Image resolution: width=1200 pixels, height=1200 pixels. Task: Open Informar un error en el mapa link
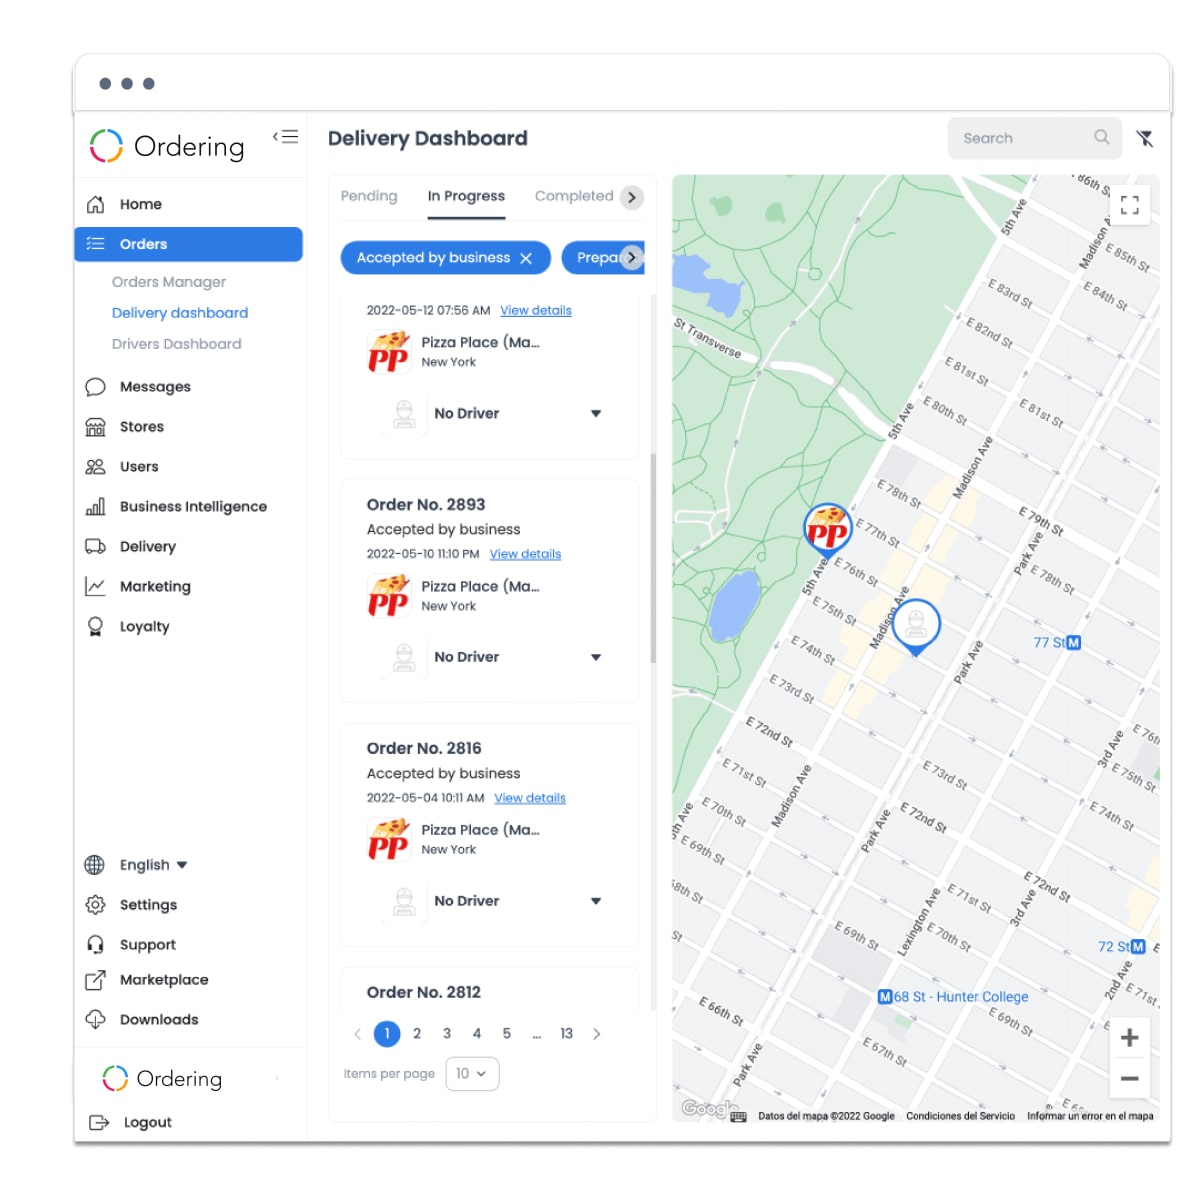[1090, 1116]
